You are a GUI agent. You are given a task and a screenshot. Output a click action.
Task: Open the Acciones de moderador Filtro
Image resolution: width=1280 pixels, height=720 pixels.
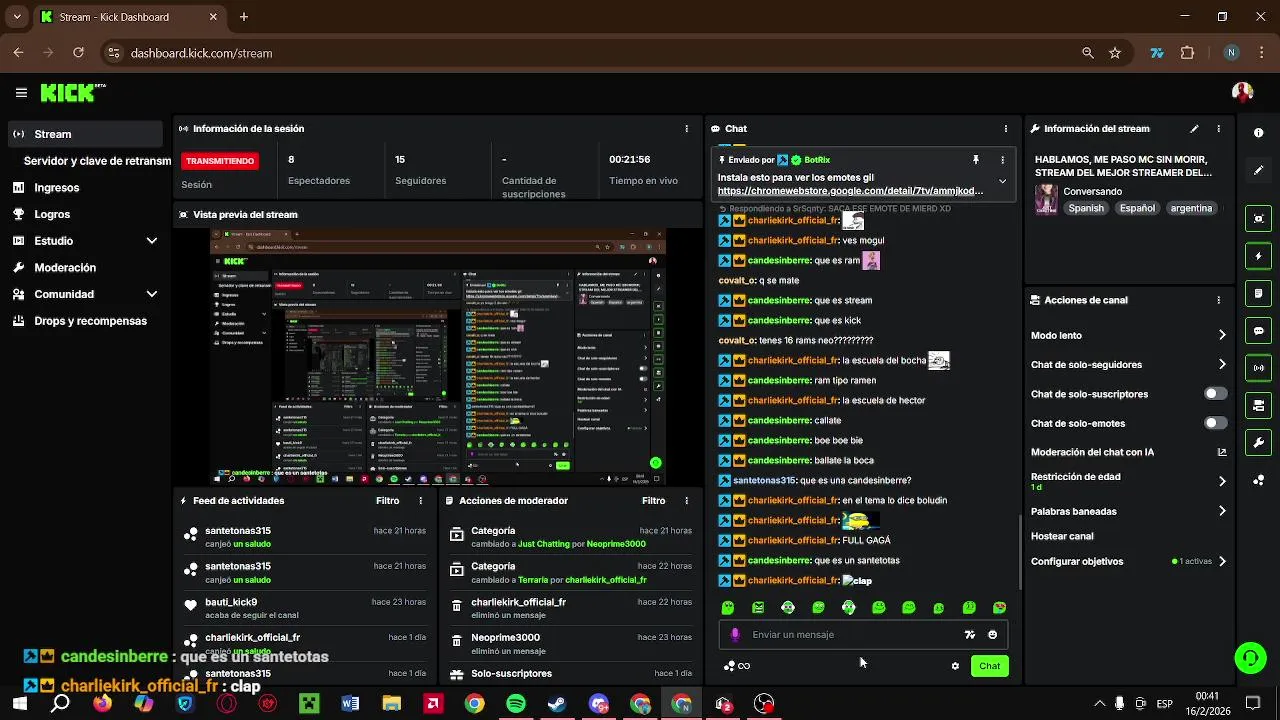(653, 501)
